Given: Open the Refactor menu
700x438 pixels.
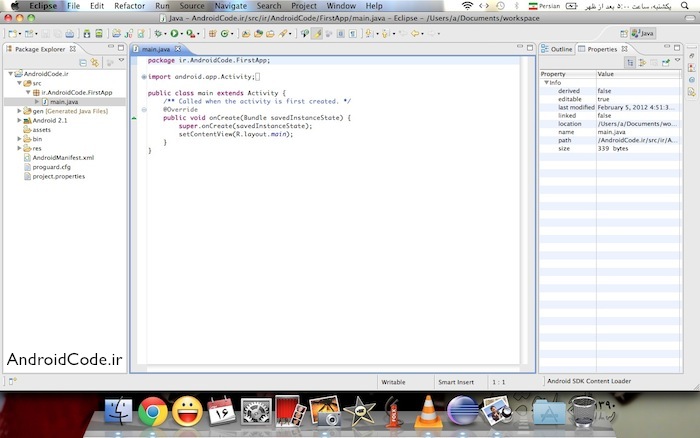Looking at the screenshot, I should (x=129, y=6).
